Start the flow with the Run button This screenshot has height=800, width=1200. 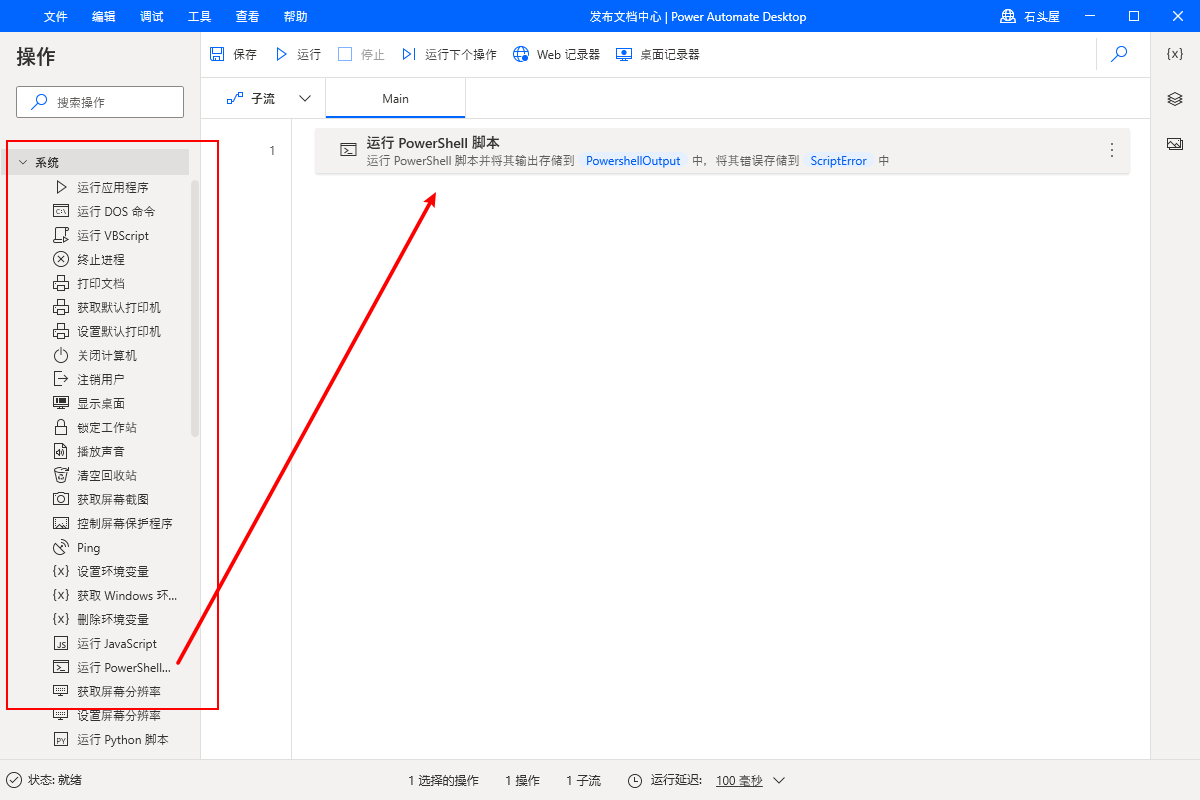pos(298,54)
